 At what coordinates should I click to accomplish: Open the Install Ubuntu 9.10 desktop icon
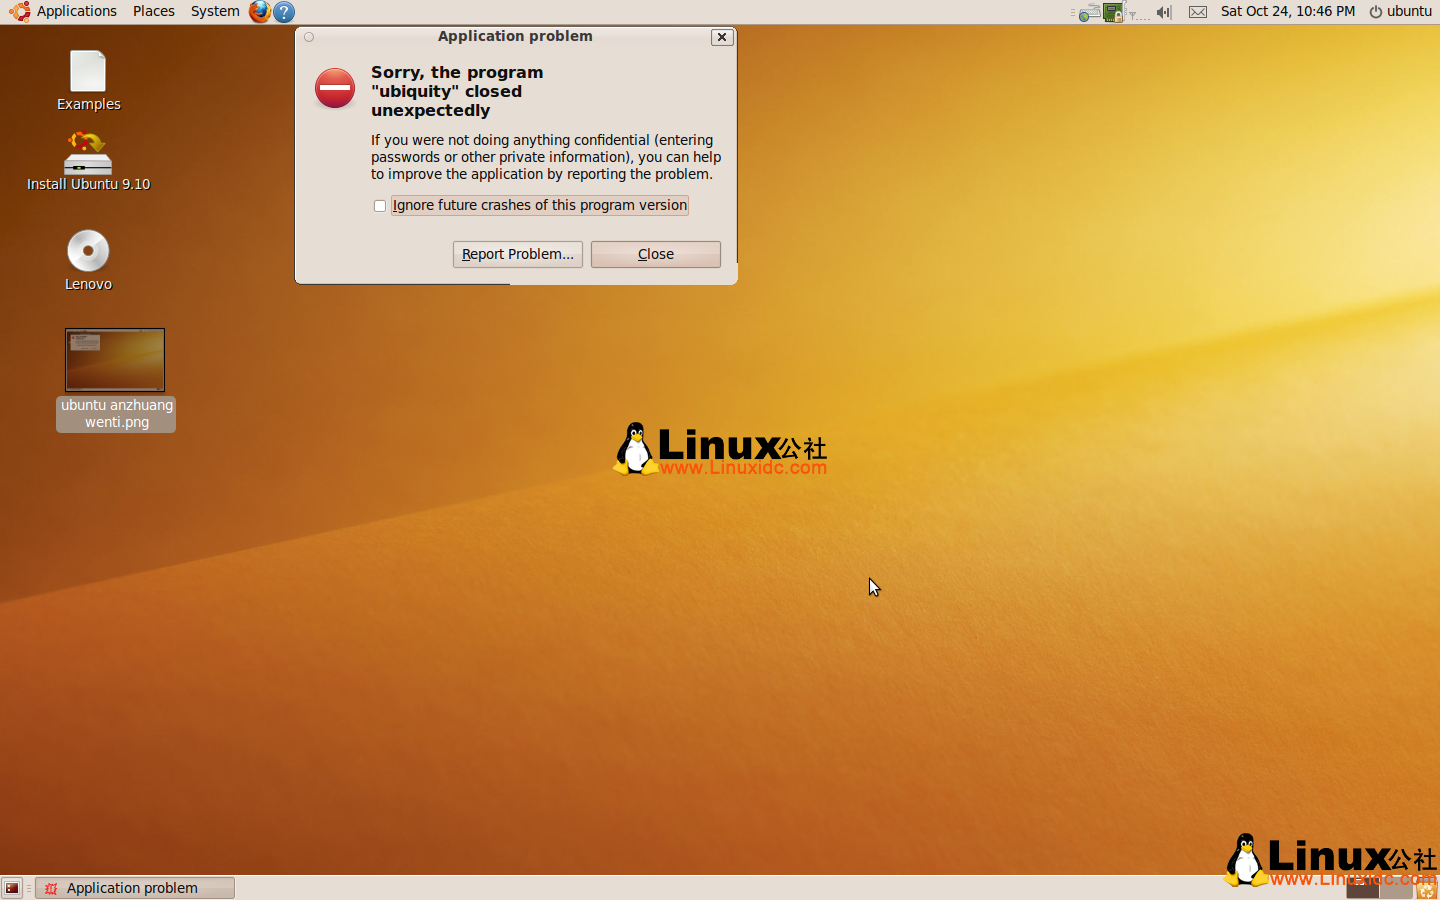click(88, 155)
